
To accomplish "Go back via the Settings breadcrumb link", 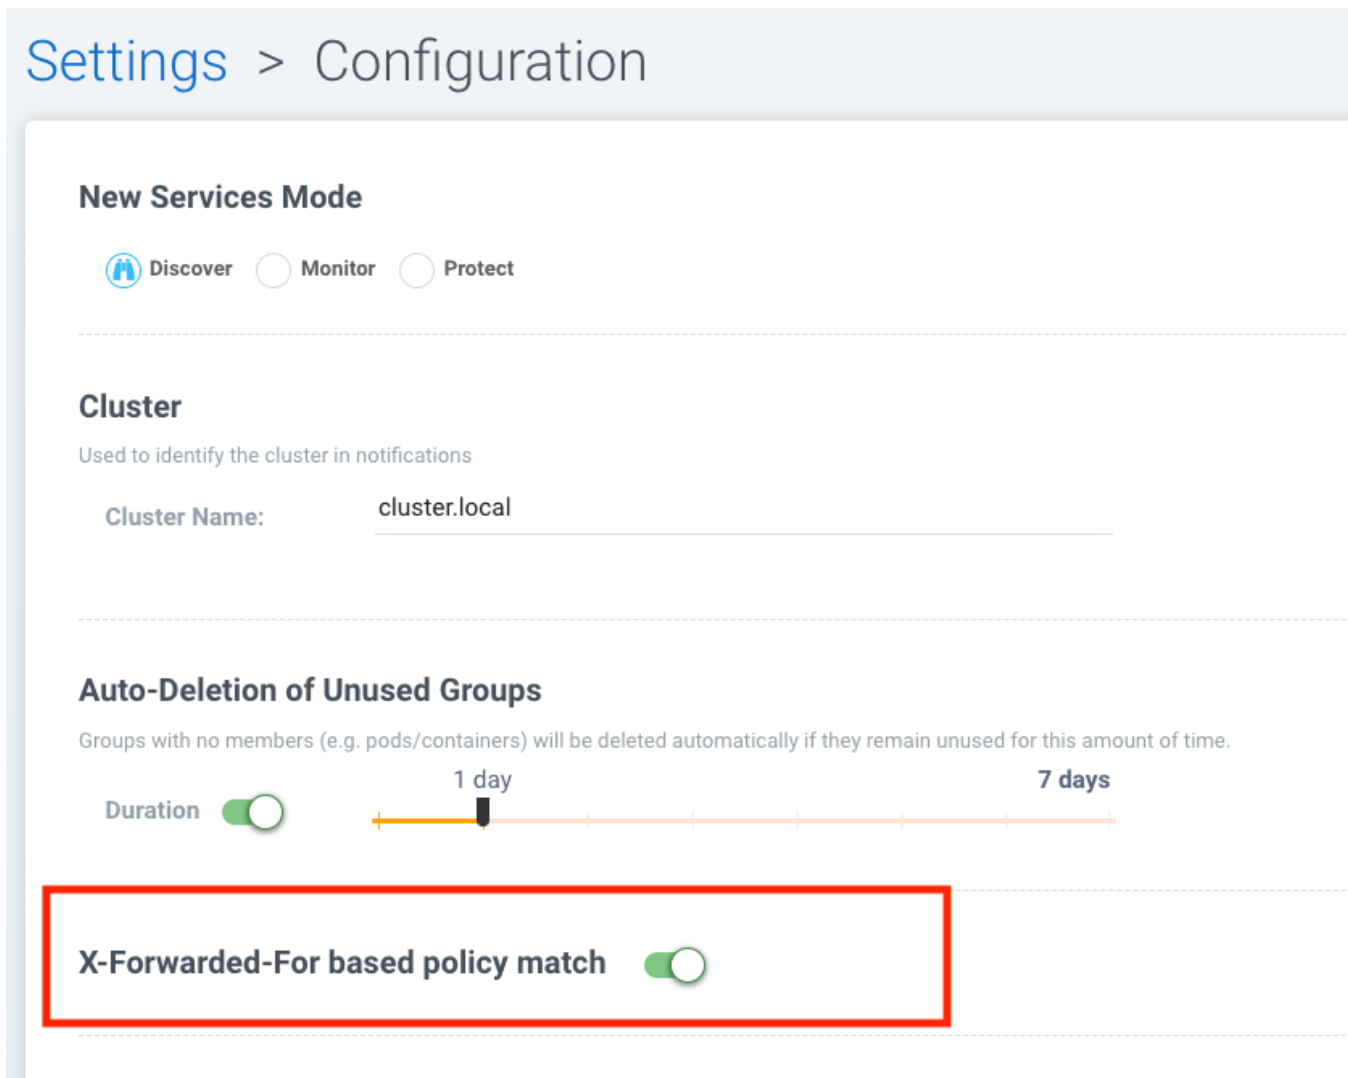I will pos(127,62).
